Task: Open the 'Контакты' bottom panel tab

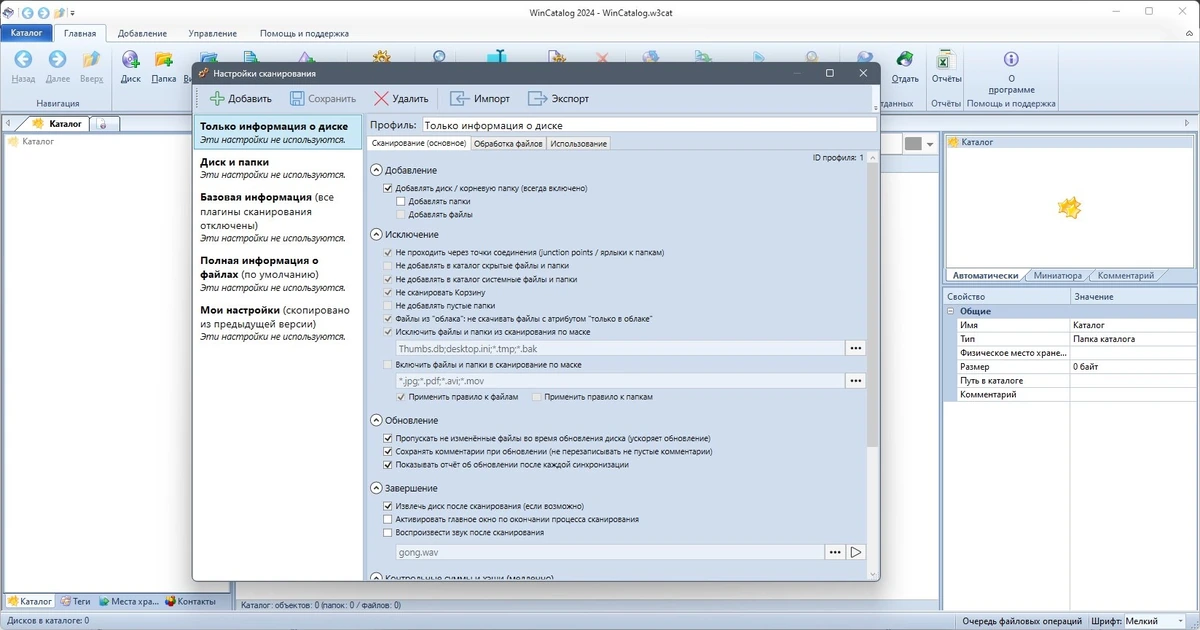Action: [x=190, y=601]
